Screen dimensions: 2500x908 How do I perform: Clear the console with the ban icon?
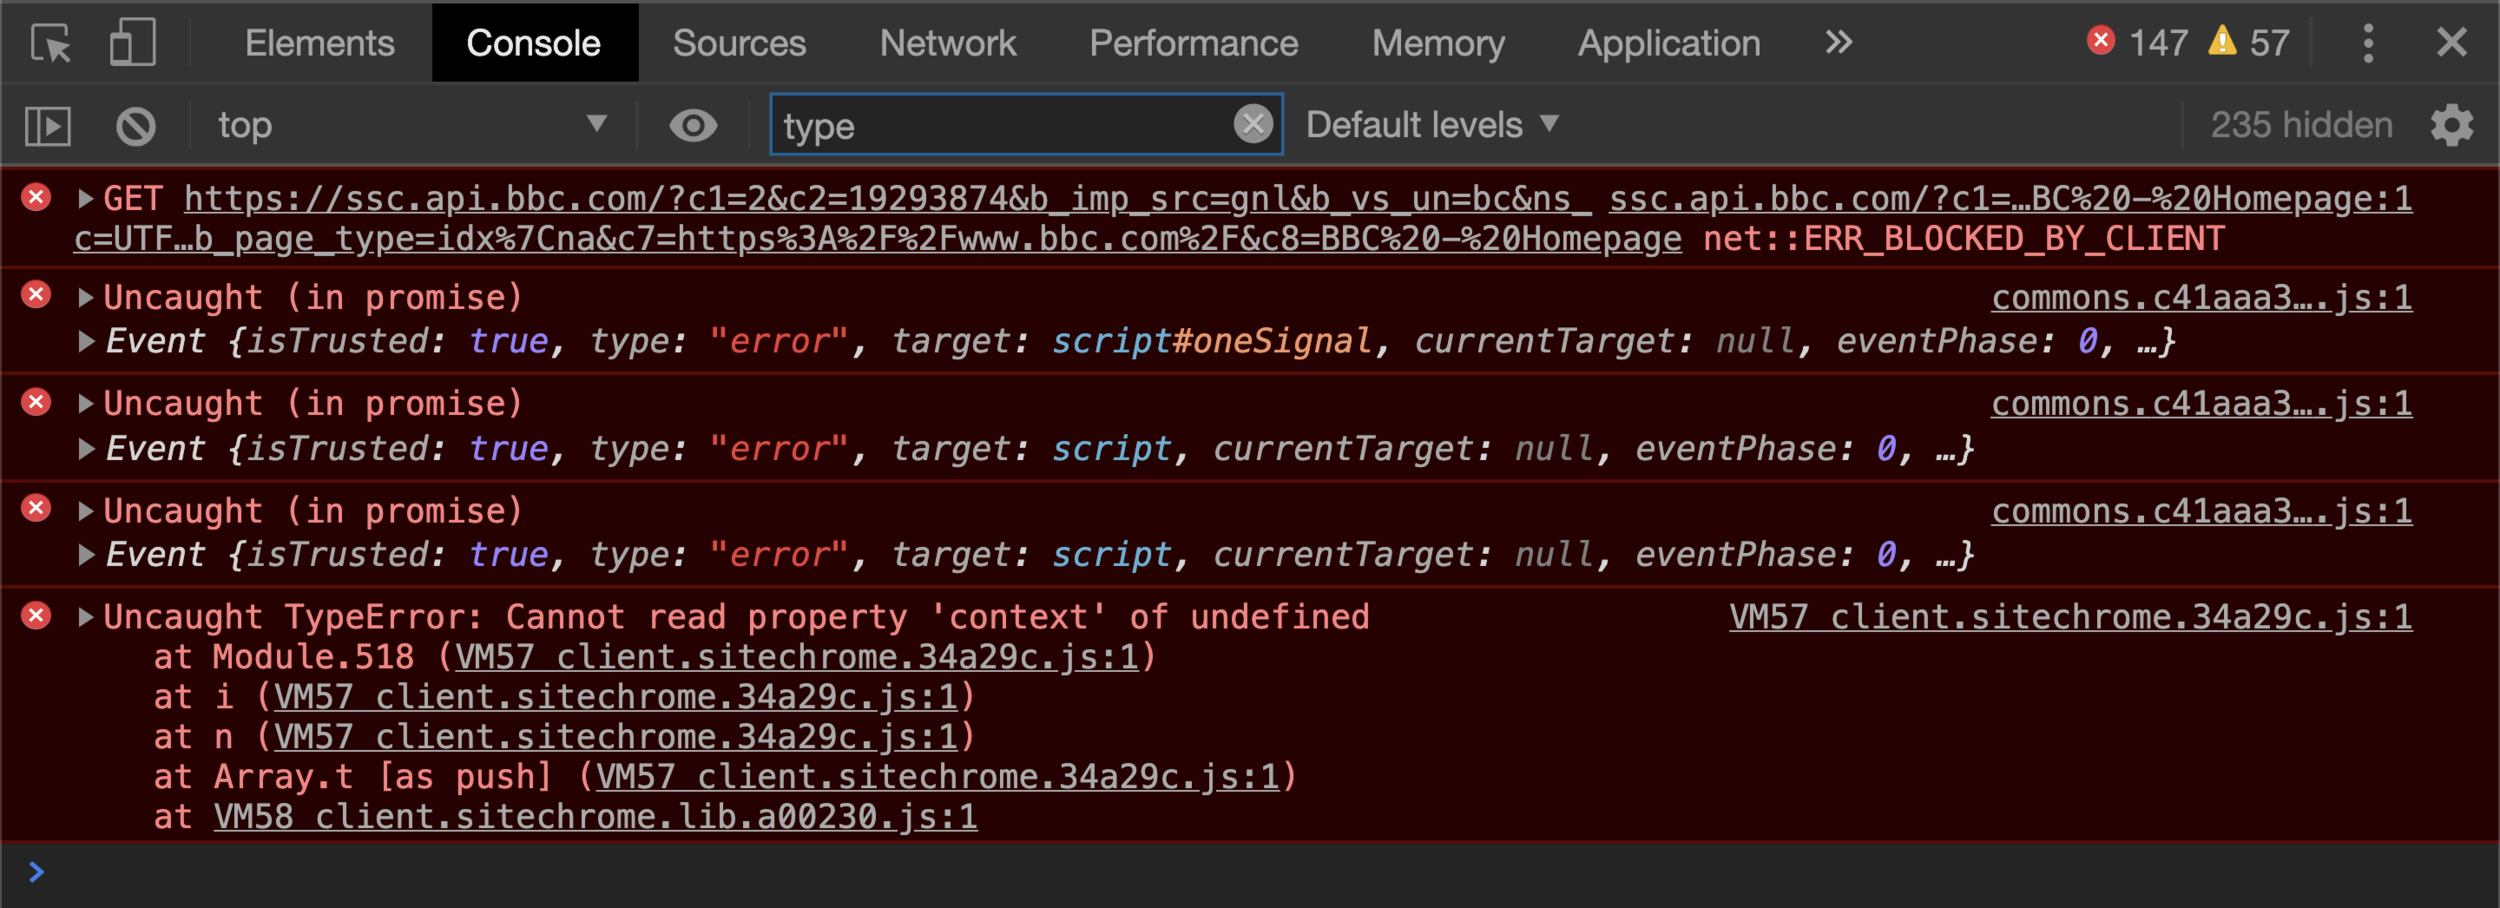[x=136, y=126]
